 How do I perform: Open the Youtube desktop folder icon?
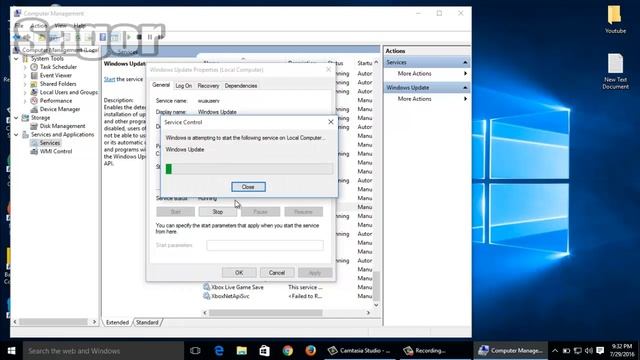(615, 20)
